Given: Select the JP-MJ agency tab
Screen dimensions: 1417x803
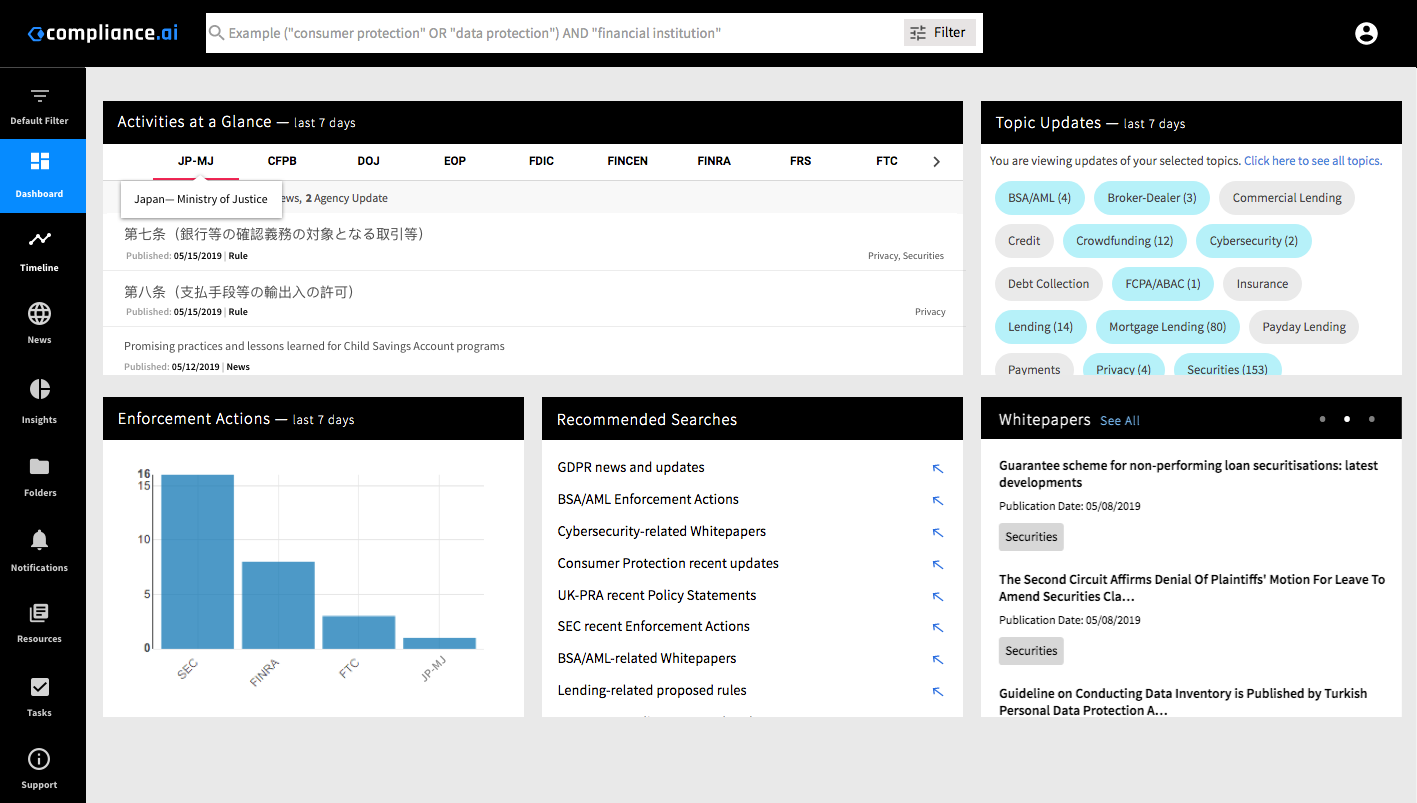Looking at the screenshot, I should pos(196,161).
